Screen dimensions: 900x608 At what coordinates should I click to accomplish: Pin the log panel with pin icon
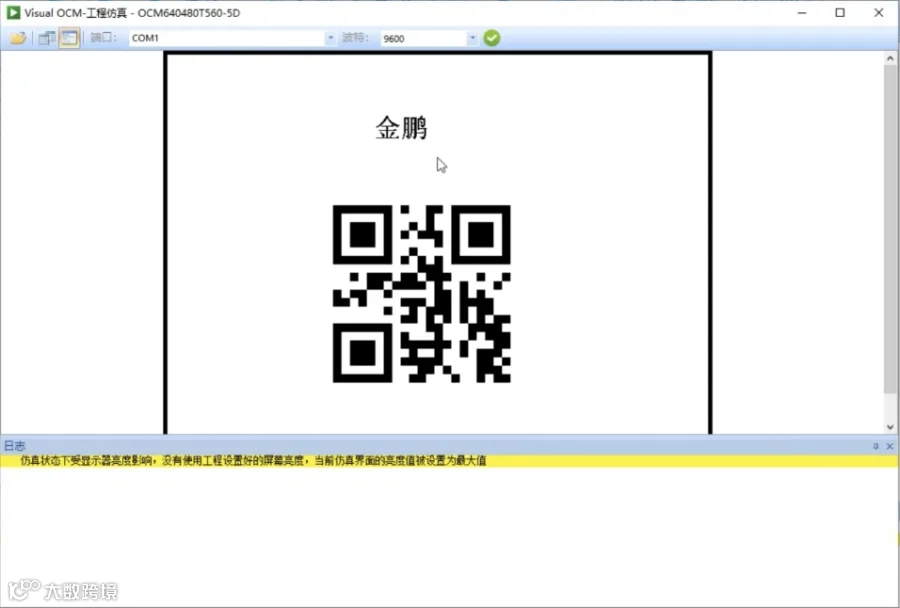[876, 446]
